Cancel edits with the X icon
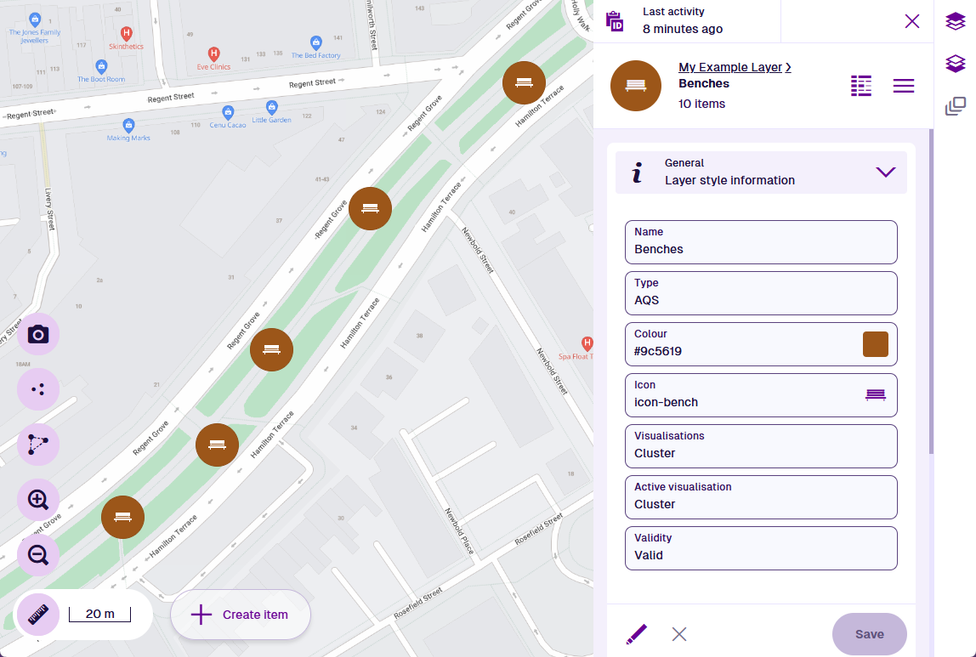Screen dimensions: 976x657 [x=679, y=634]
